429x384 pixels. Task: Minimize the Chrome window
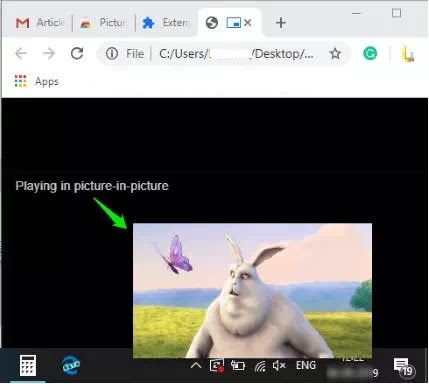click(356, 13)
